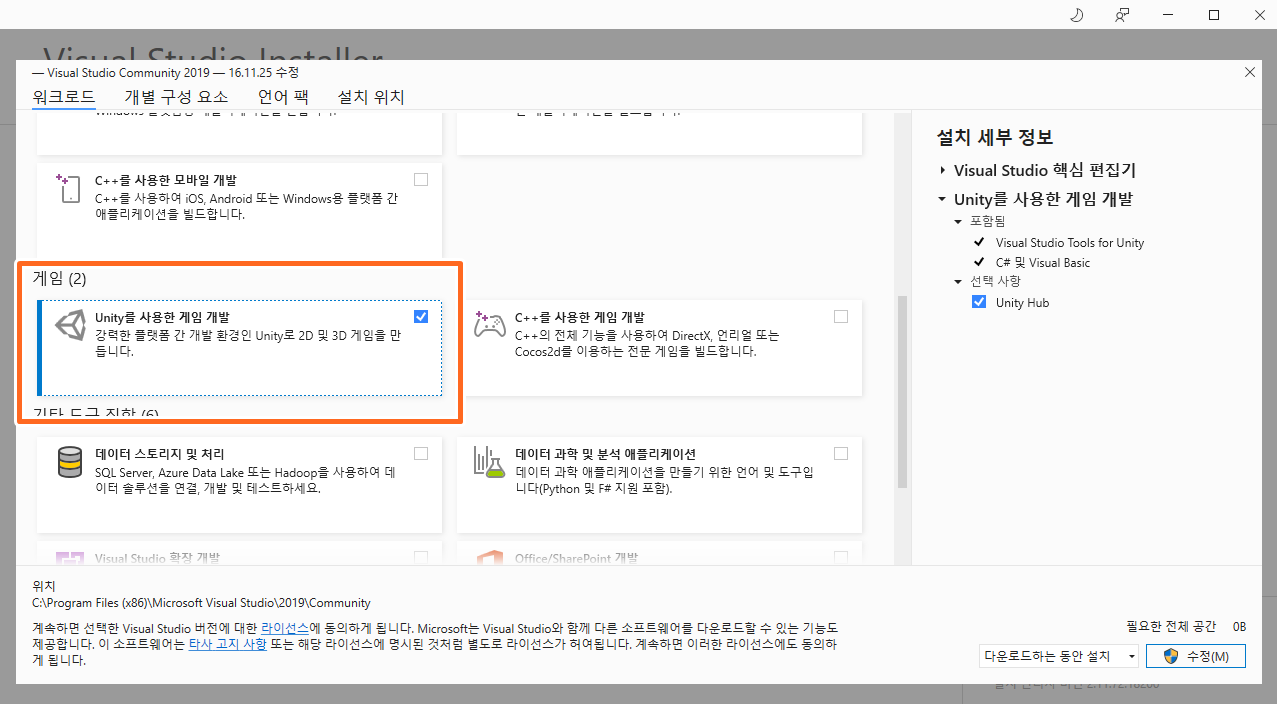Click the feedback person icon in the title bar
Screen dimensions: 1277x704
pyautogui.click(x=1122, y=15)
